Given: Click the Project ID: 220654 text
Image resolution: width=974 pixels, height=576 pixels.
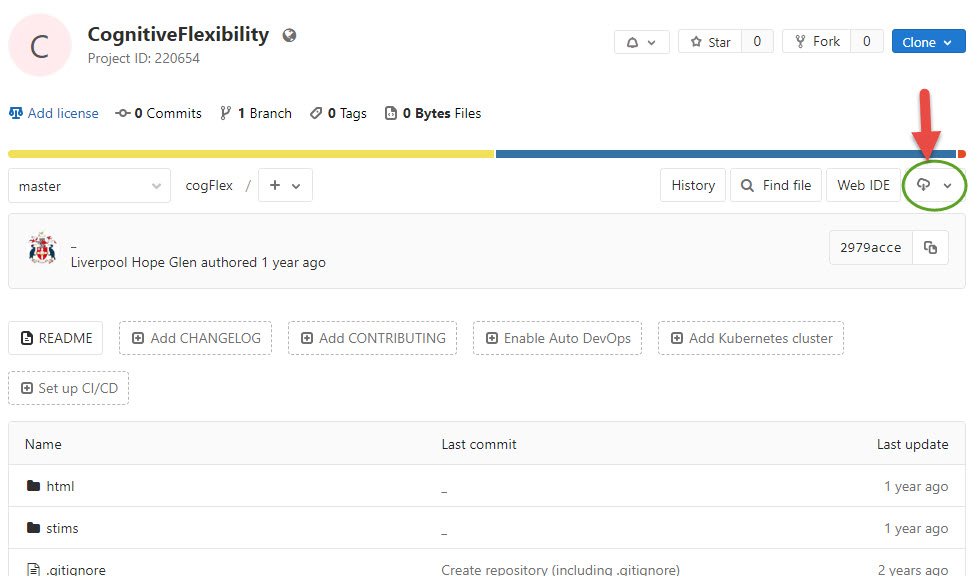Looking at the screenshot, I should pyautogui.click(x=143, y=58).
